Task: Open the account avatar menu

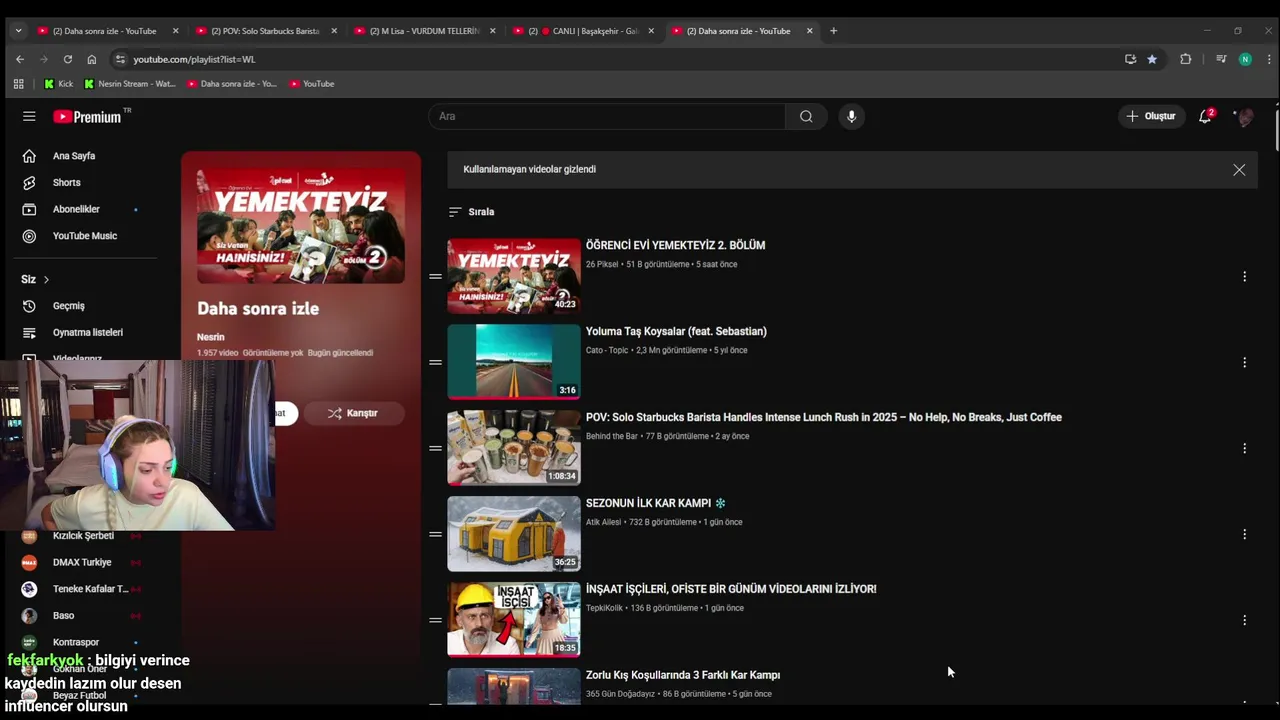Action: [x=1244, y=117]
